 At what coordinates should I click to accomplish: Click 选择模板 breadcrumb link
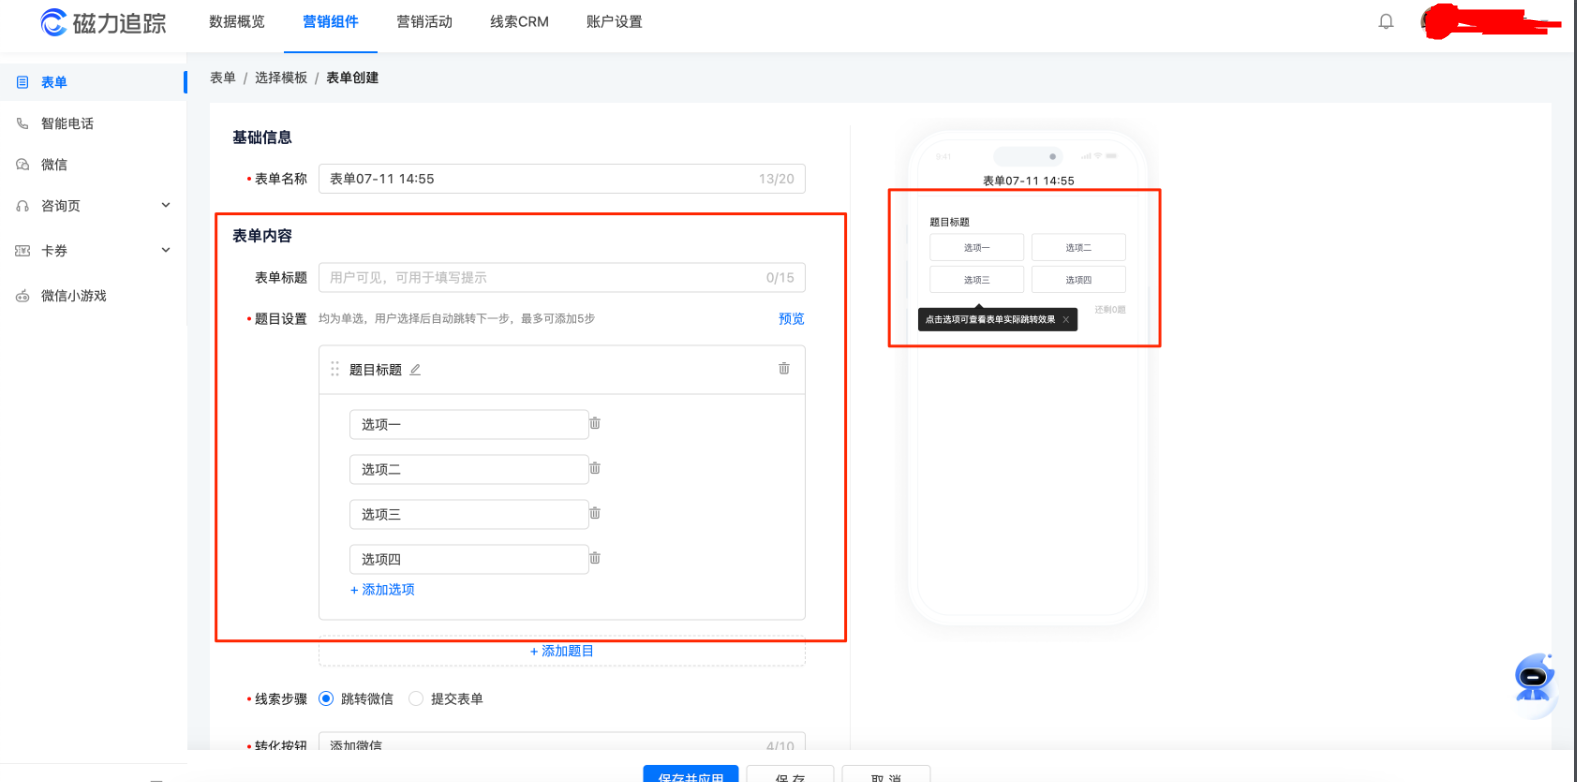pyautogui.click(x=281, y=77)
